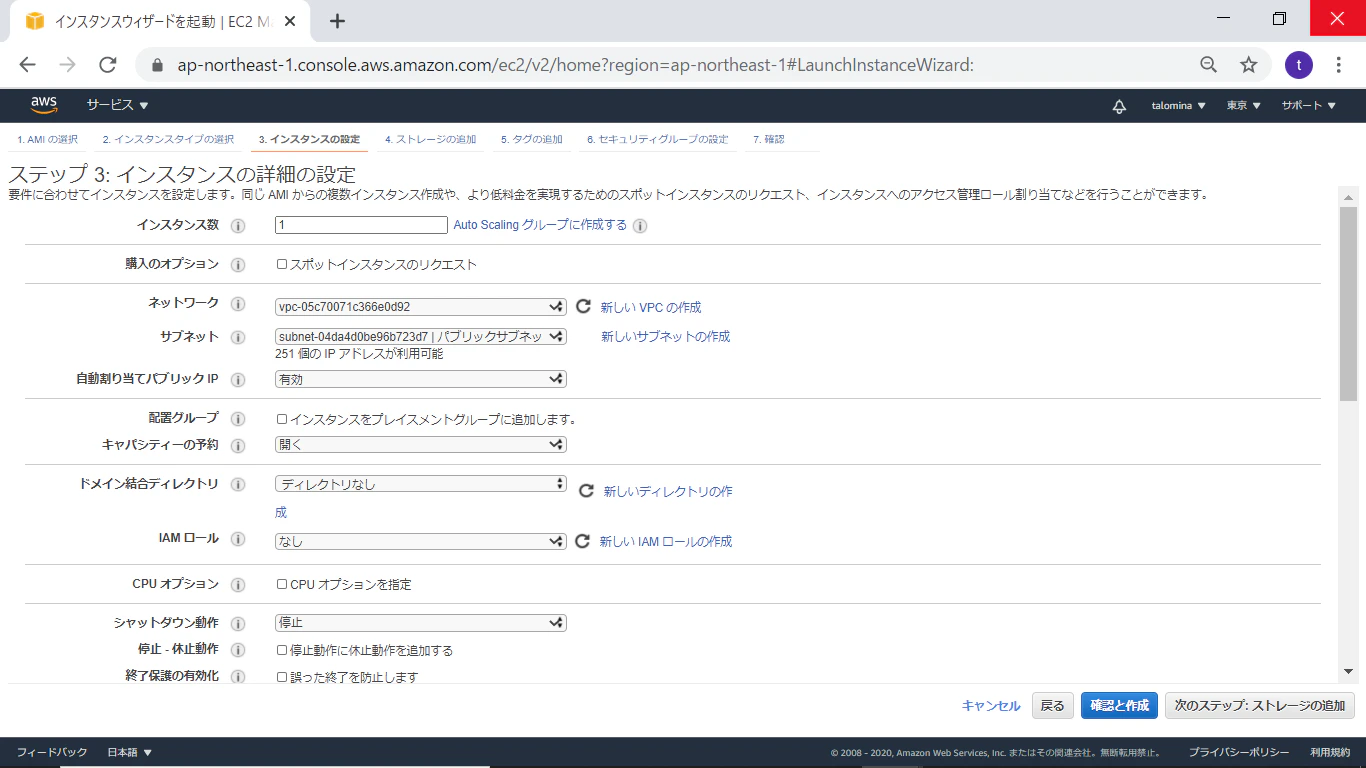Check 停止動作に休止動作を追加する
The height and width of the screenshot is (768, 1366).
pos(282,650)
